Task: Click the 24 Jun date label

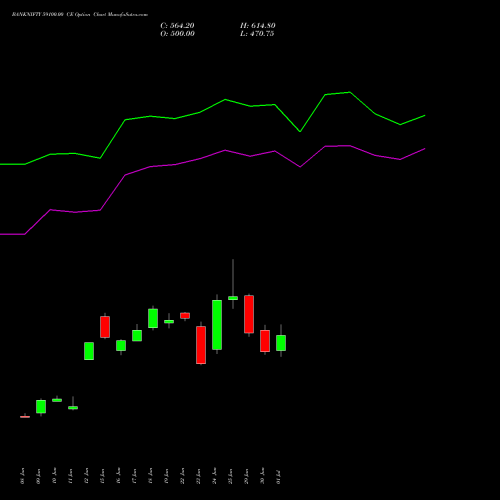Action: click(215, 476)
